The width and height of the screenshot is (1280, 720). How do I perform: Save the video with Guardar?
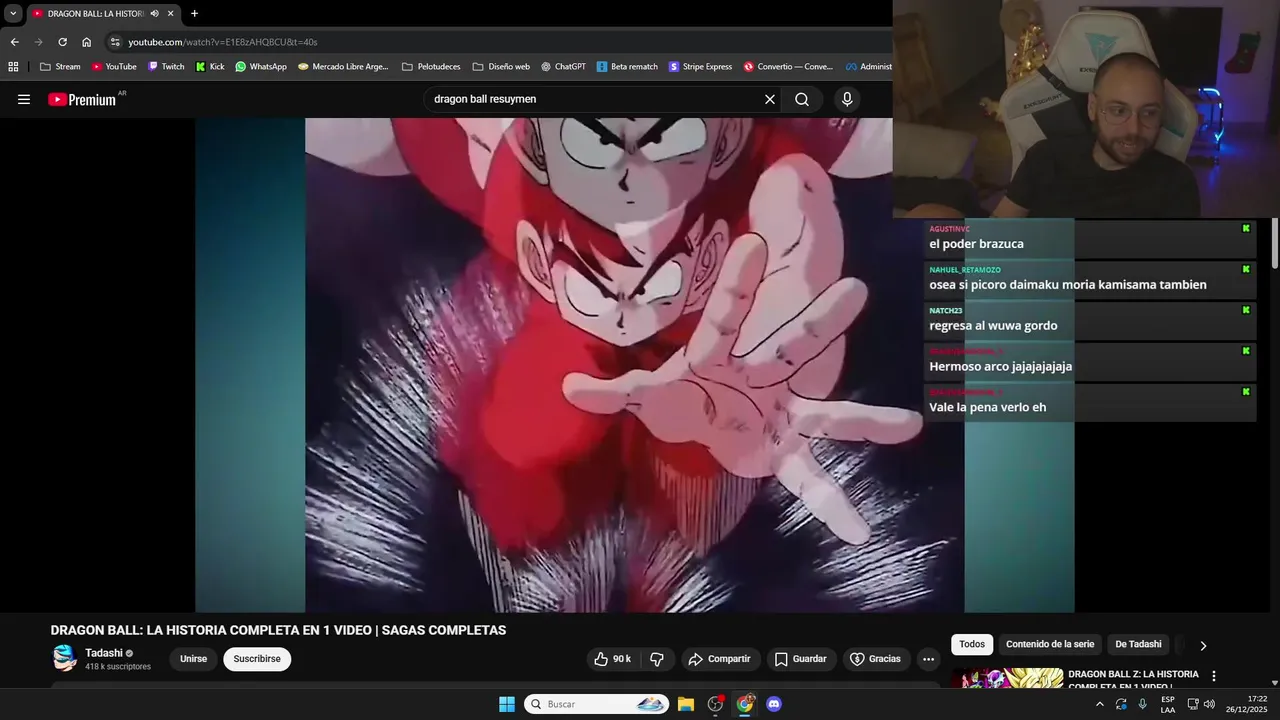[x=800, y=659]
